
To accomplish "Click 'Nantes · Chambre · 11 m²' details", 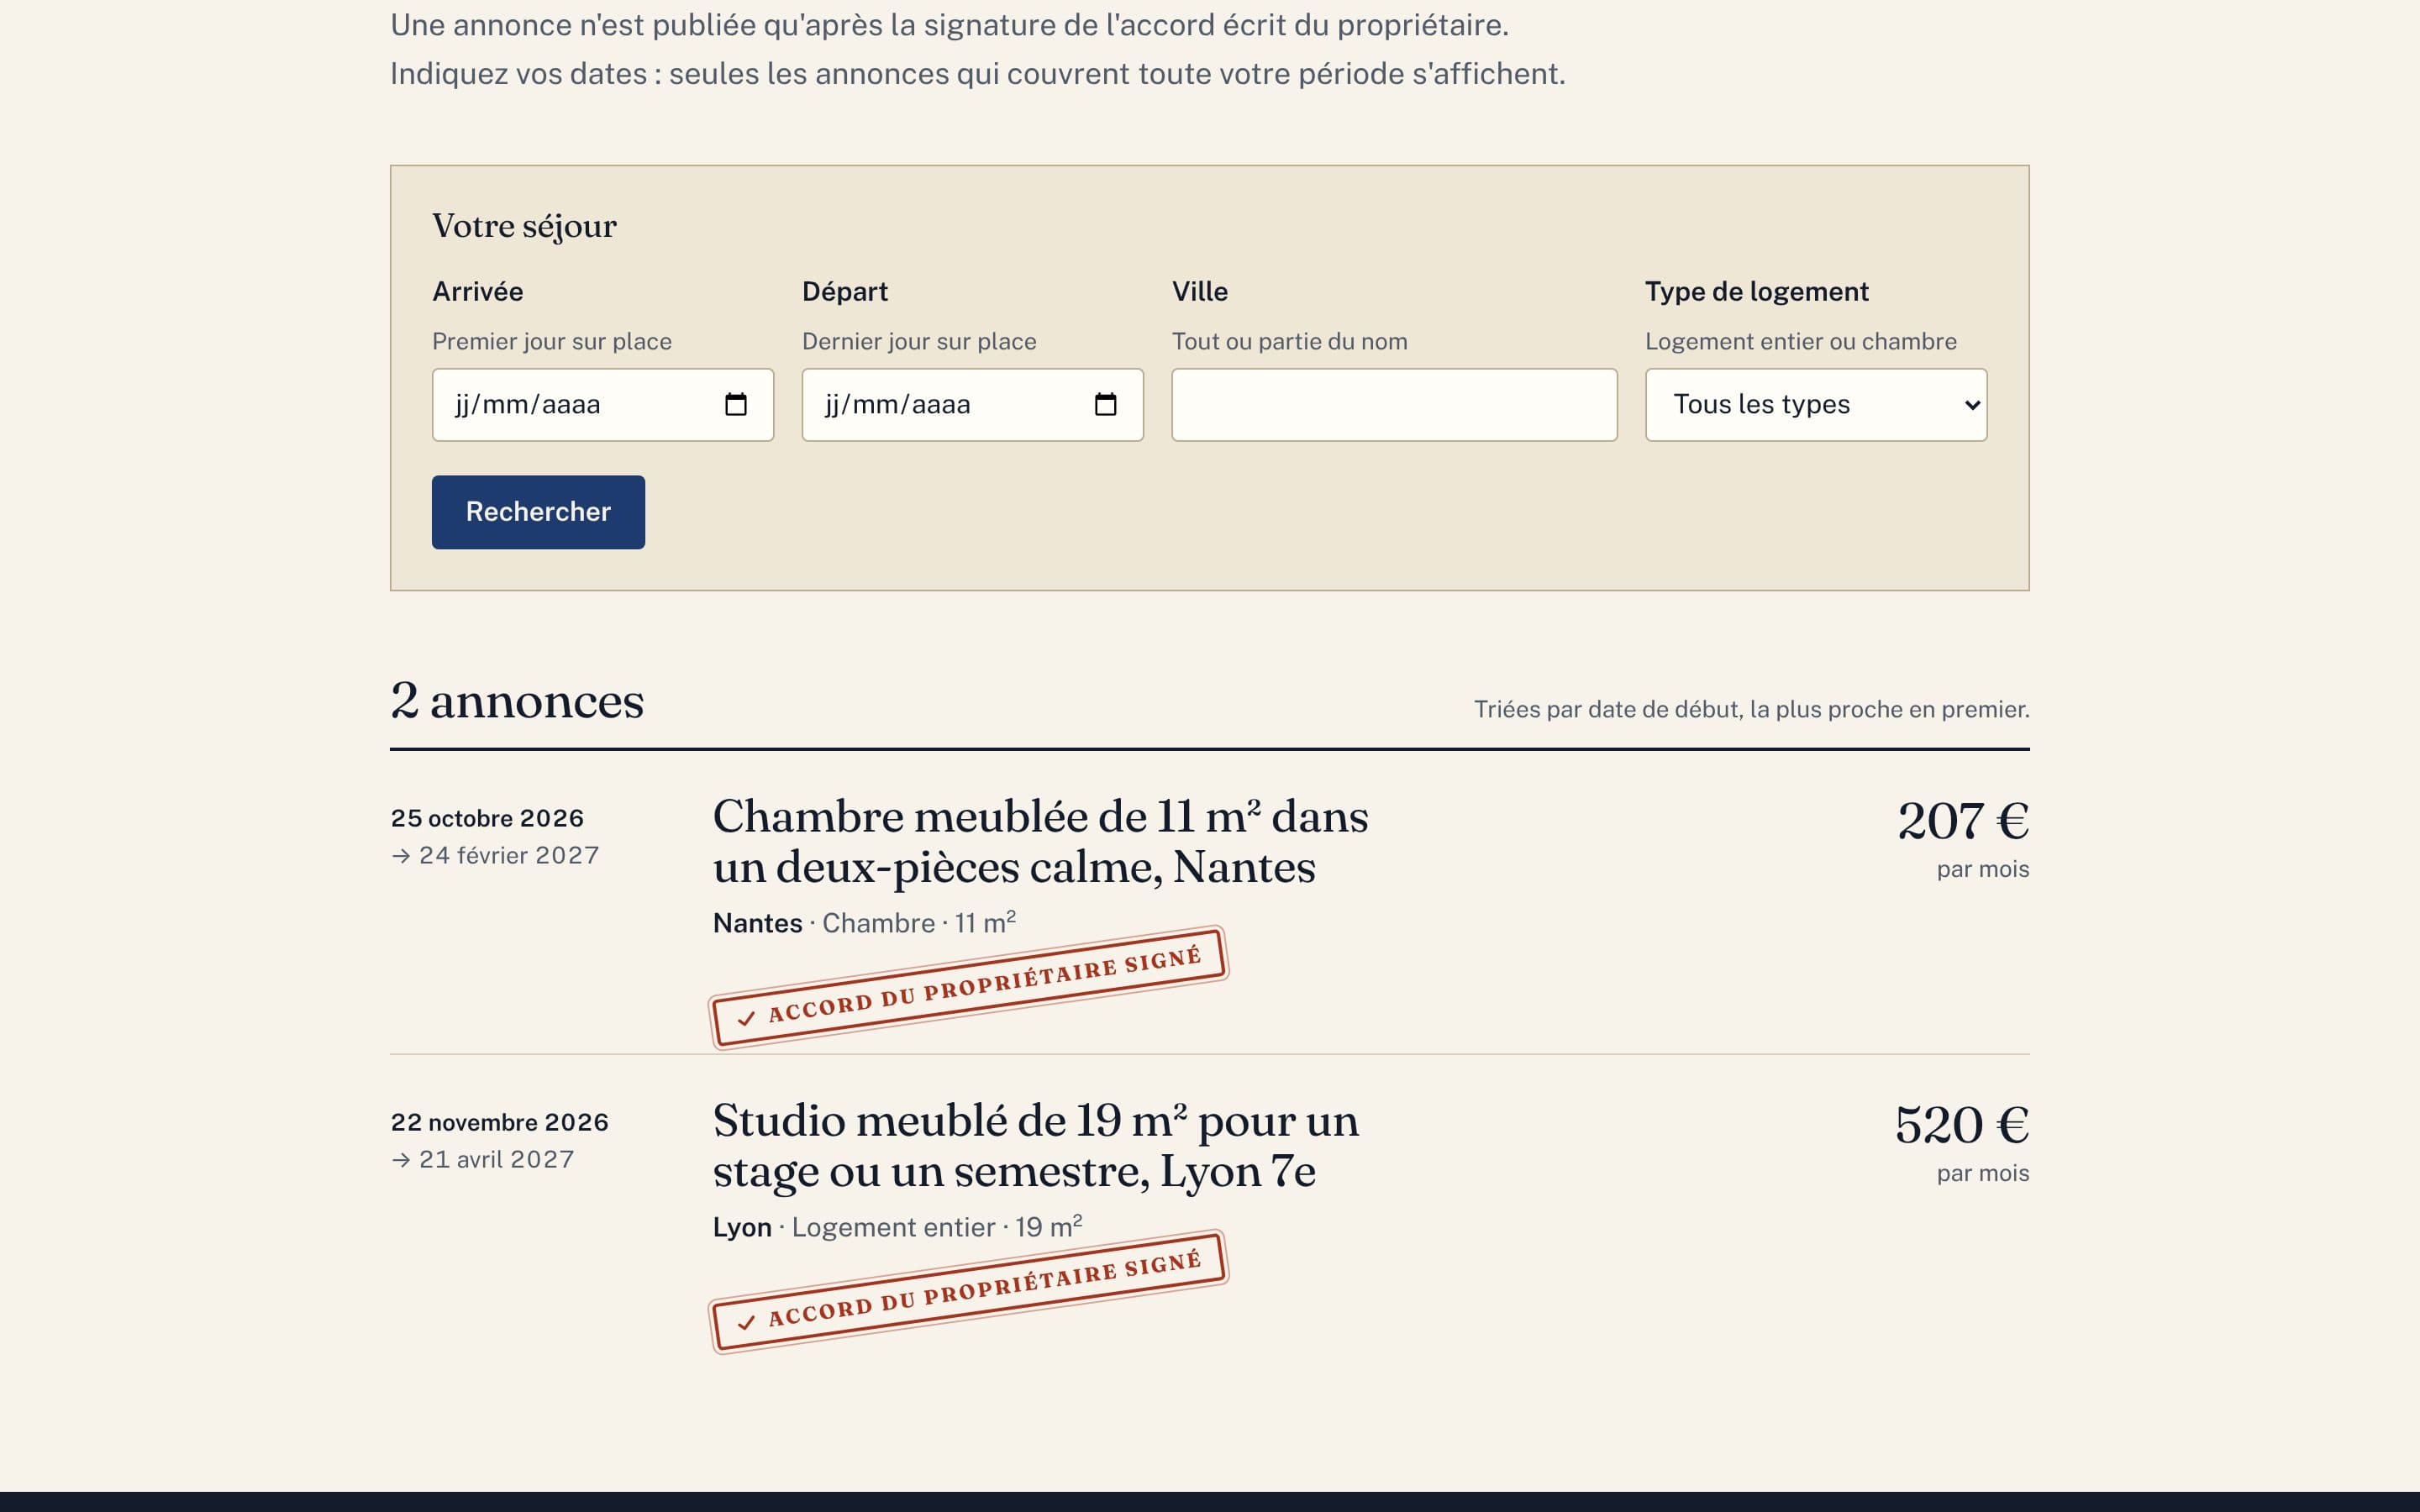I will coord(864,922).
